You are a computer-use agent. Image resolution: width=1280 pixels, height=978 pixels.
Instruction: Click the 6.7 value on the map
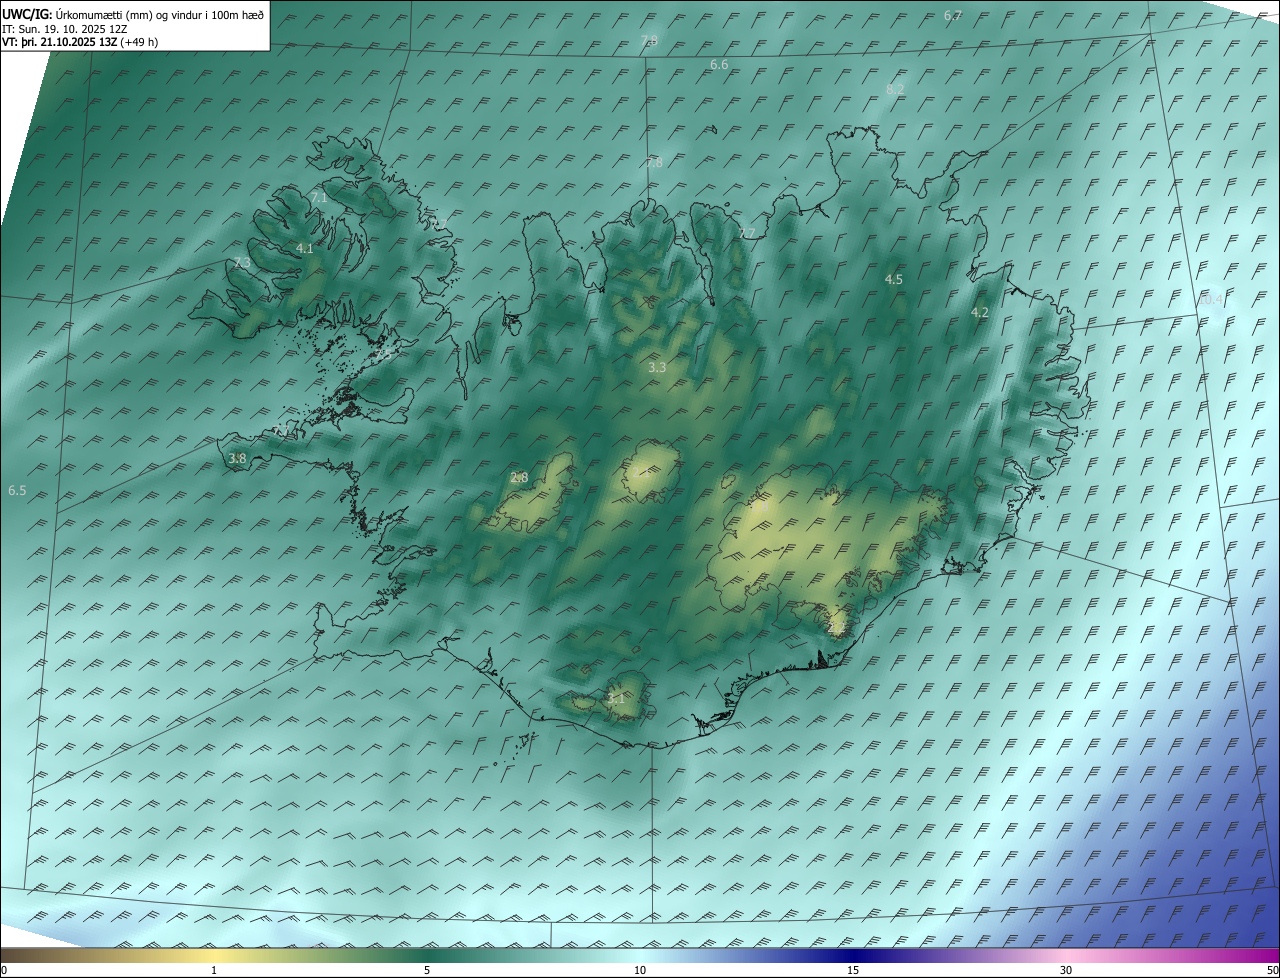pos(953,16)
